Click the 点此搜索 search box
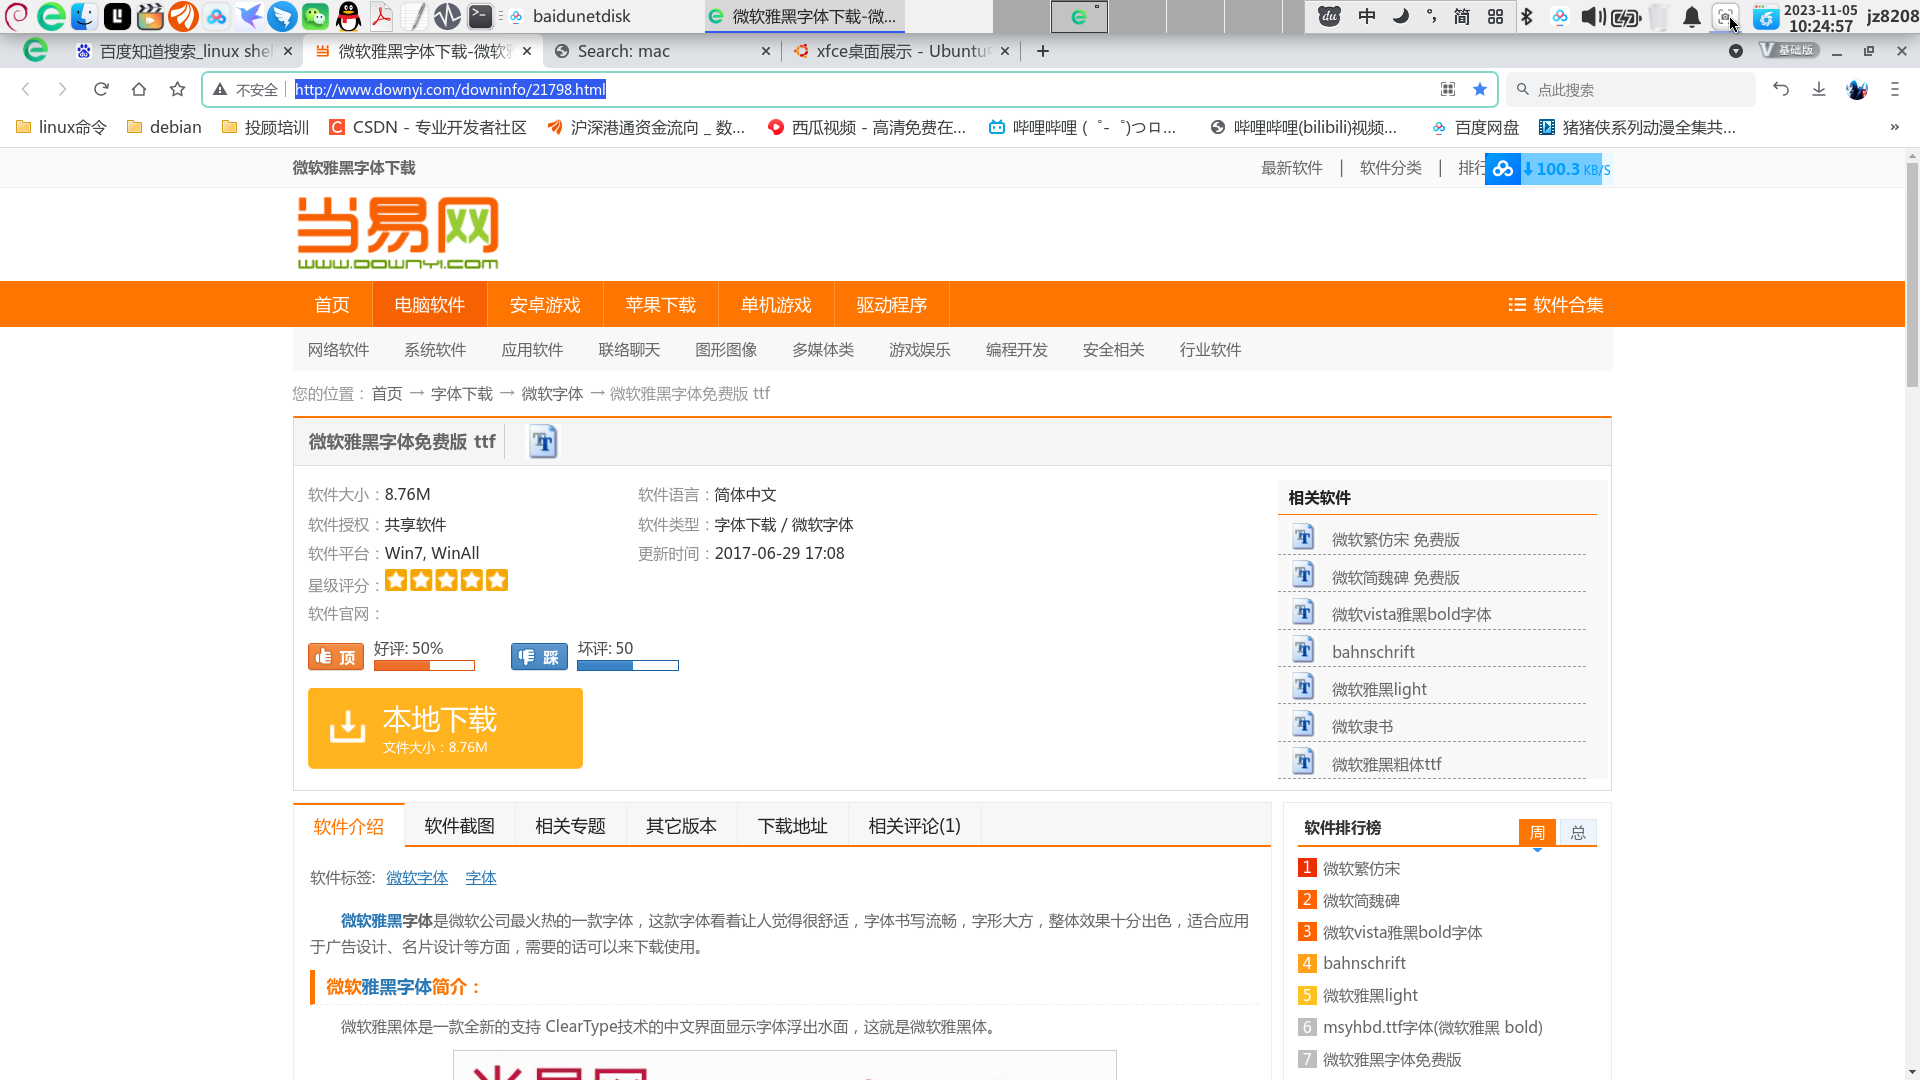 (1631, 89)
